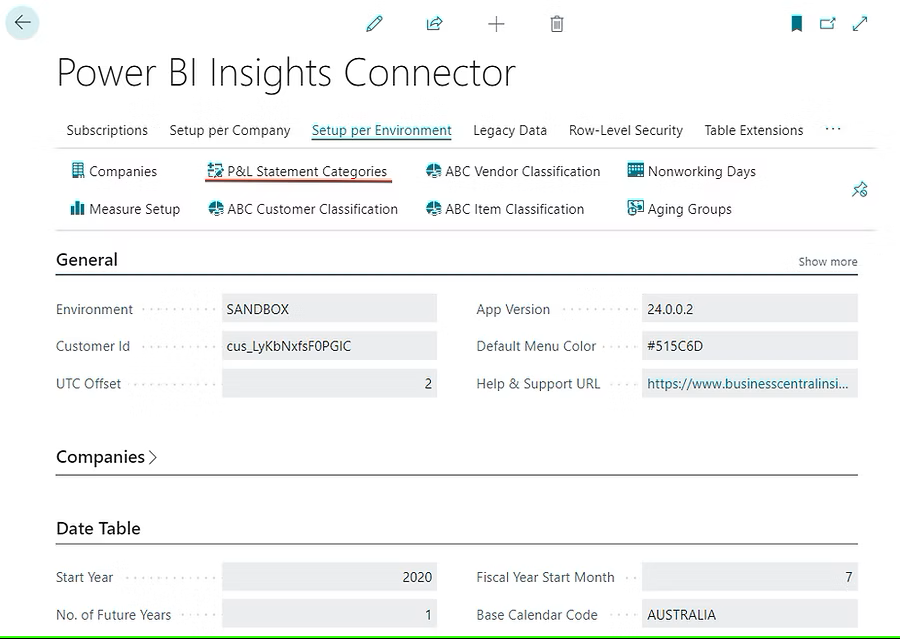Viewport: 900px width, 639px height.
Task: Click the trash delete icon
Action: click(557, 24)
